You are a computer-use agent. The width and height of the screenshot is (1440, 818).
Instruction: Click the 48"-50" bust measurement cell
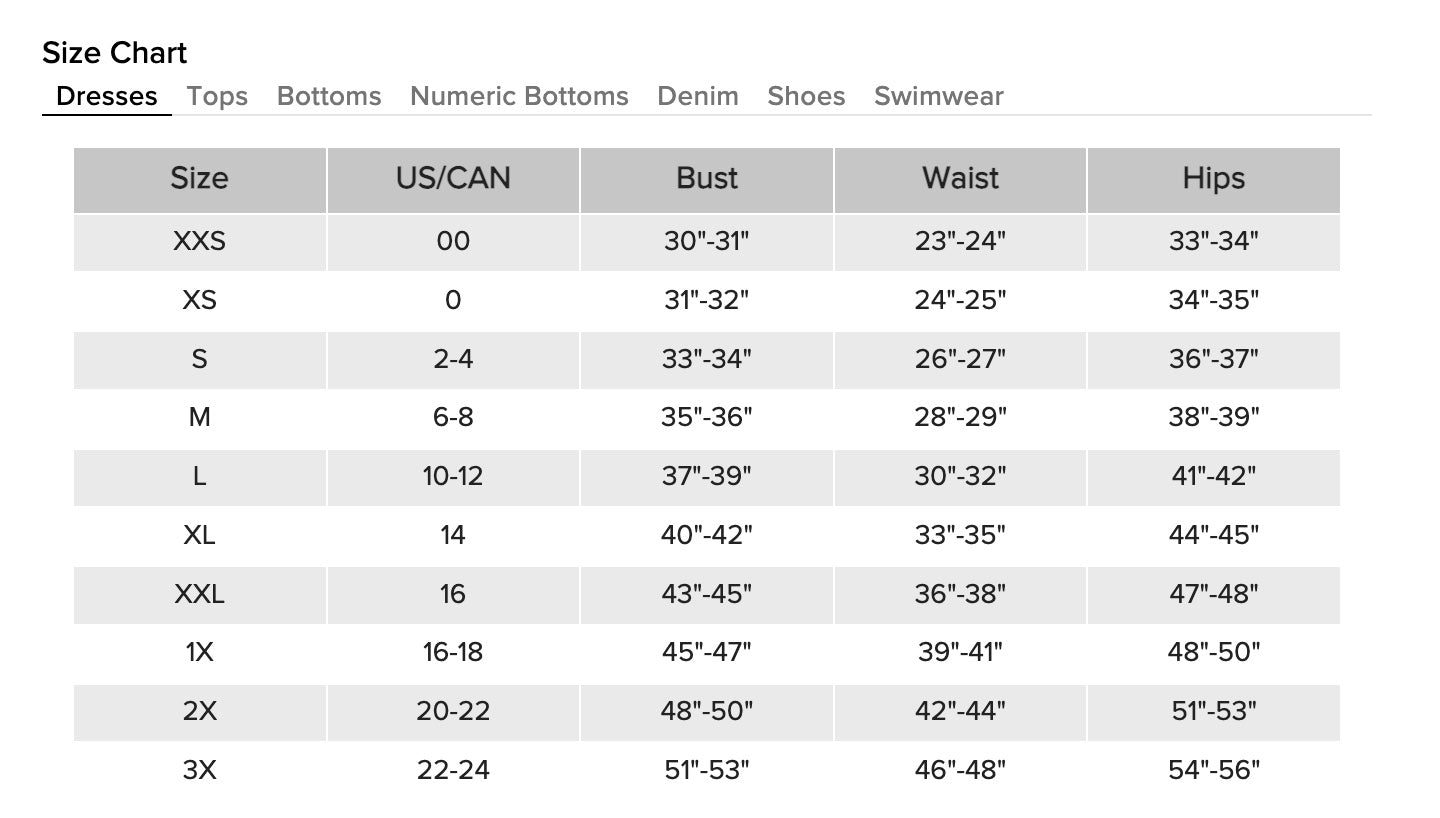pos(707,712)
